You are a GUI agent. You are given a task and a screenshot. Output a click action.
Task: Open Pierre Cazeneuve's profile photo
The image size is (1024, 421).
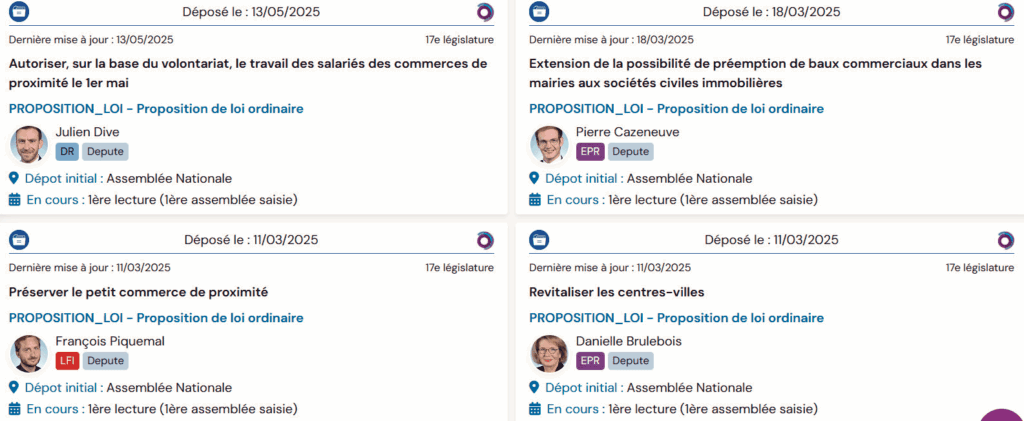549,144
